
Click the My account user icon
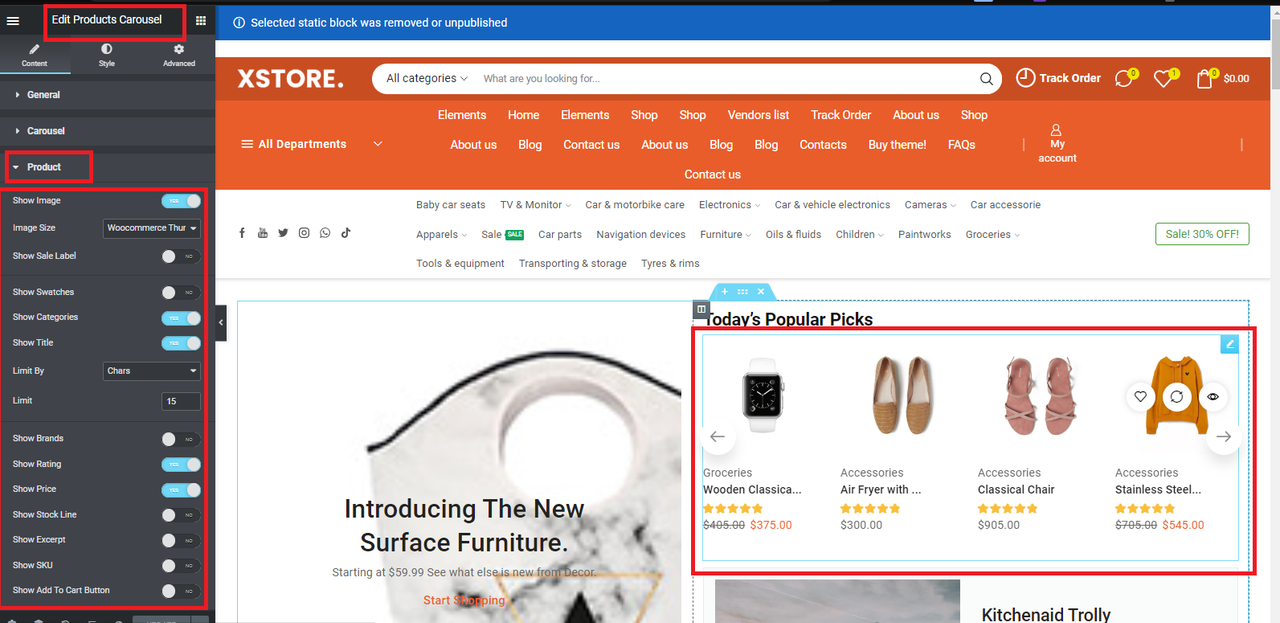pos(1057,130)
